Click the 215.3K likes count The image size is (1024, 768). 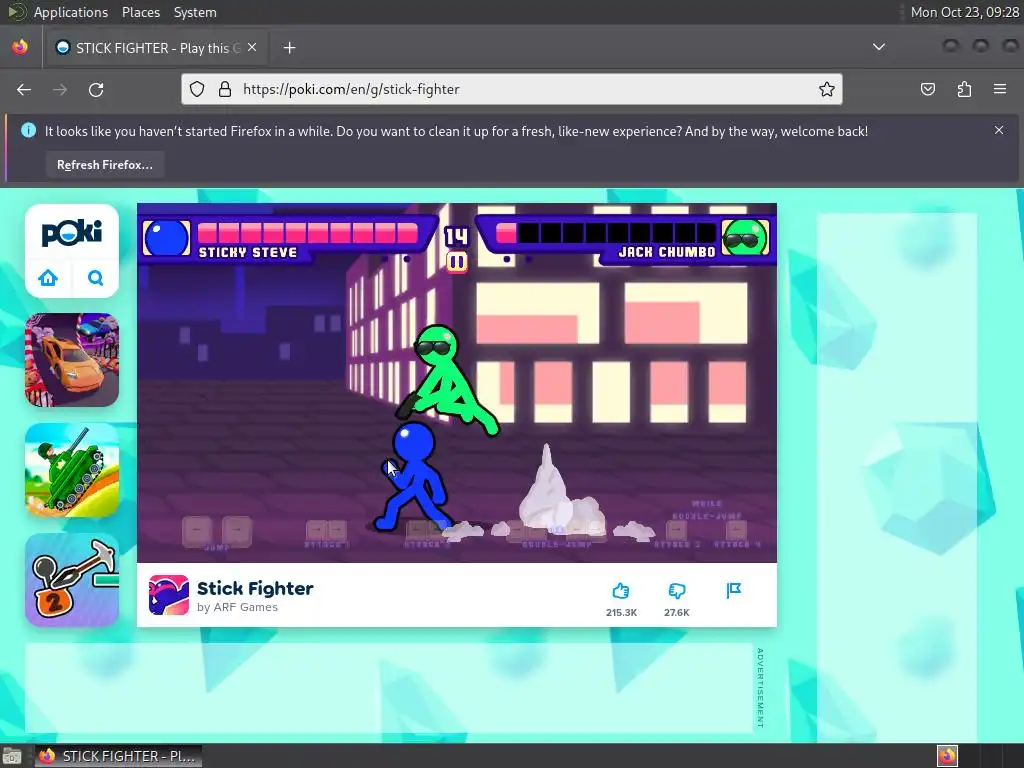coord(621,613)
